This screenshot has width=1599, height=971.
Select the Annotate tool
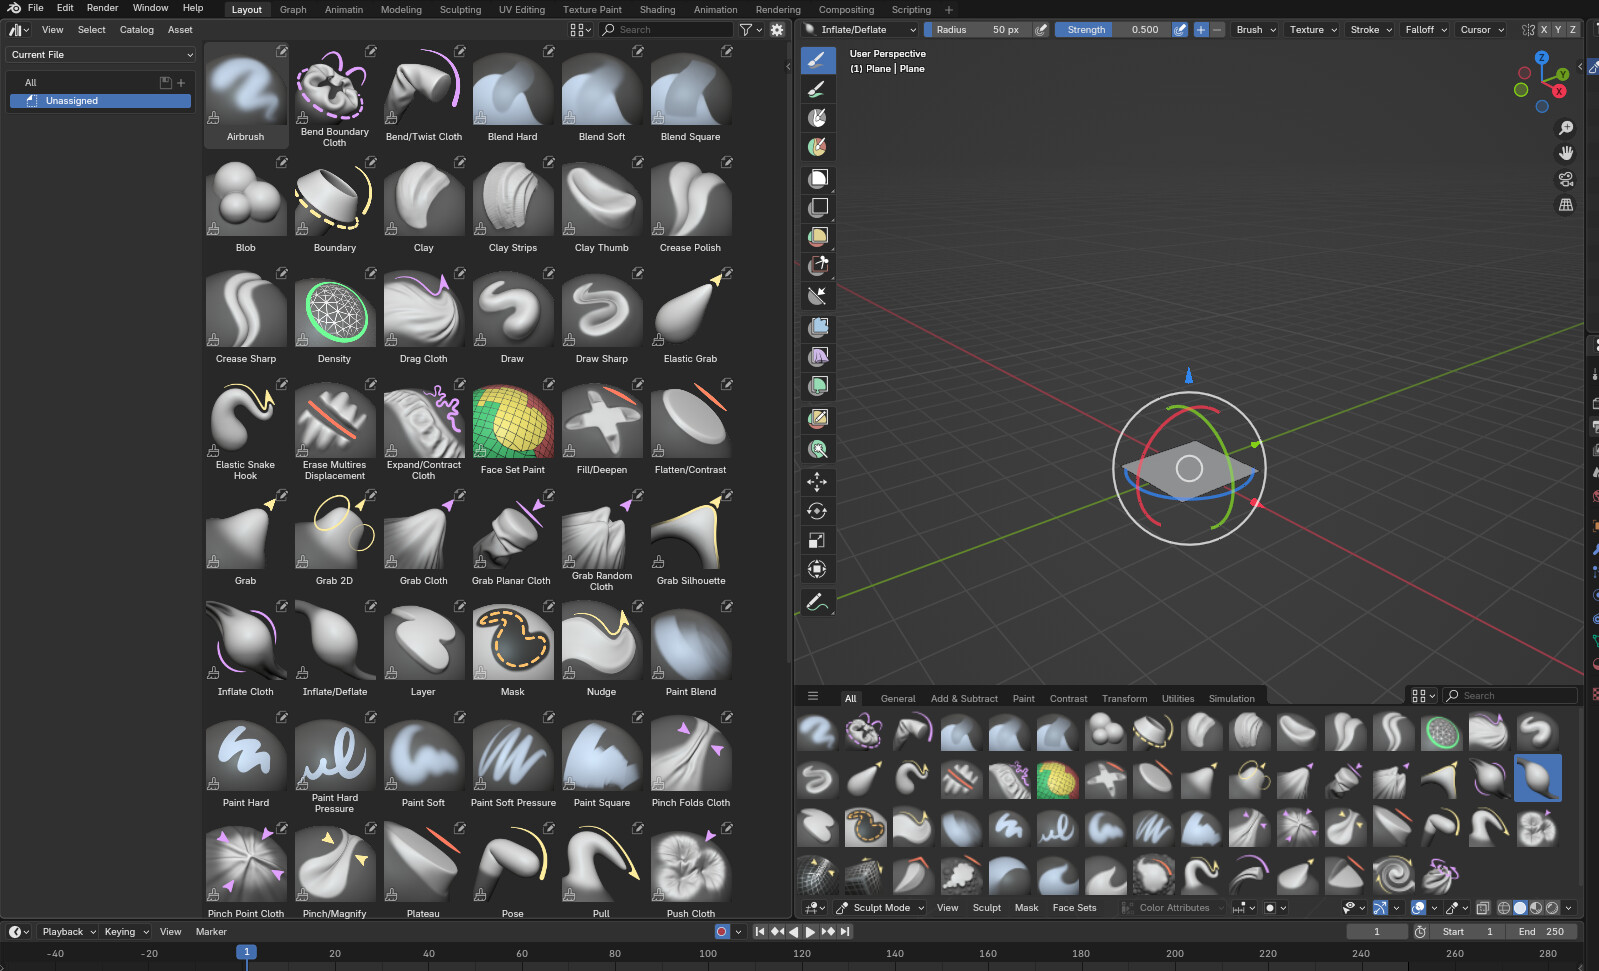[817, 603]
